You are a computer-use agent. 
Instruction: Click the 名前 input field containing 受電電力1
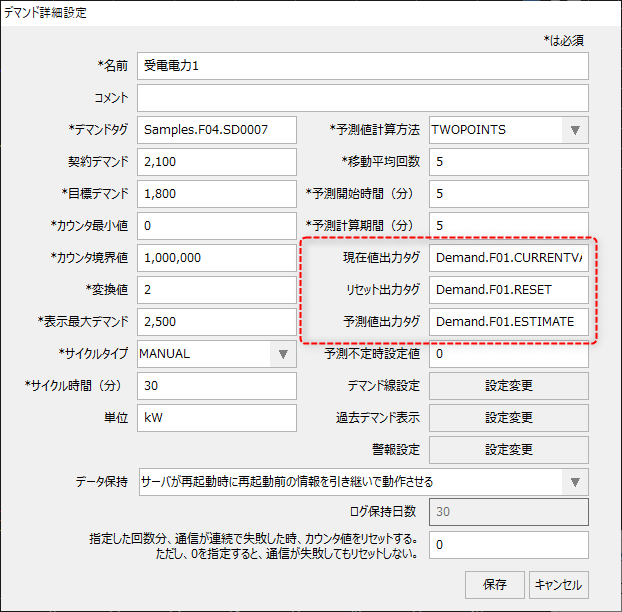coord(363,66)
